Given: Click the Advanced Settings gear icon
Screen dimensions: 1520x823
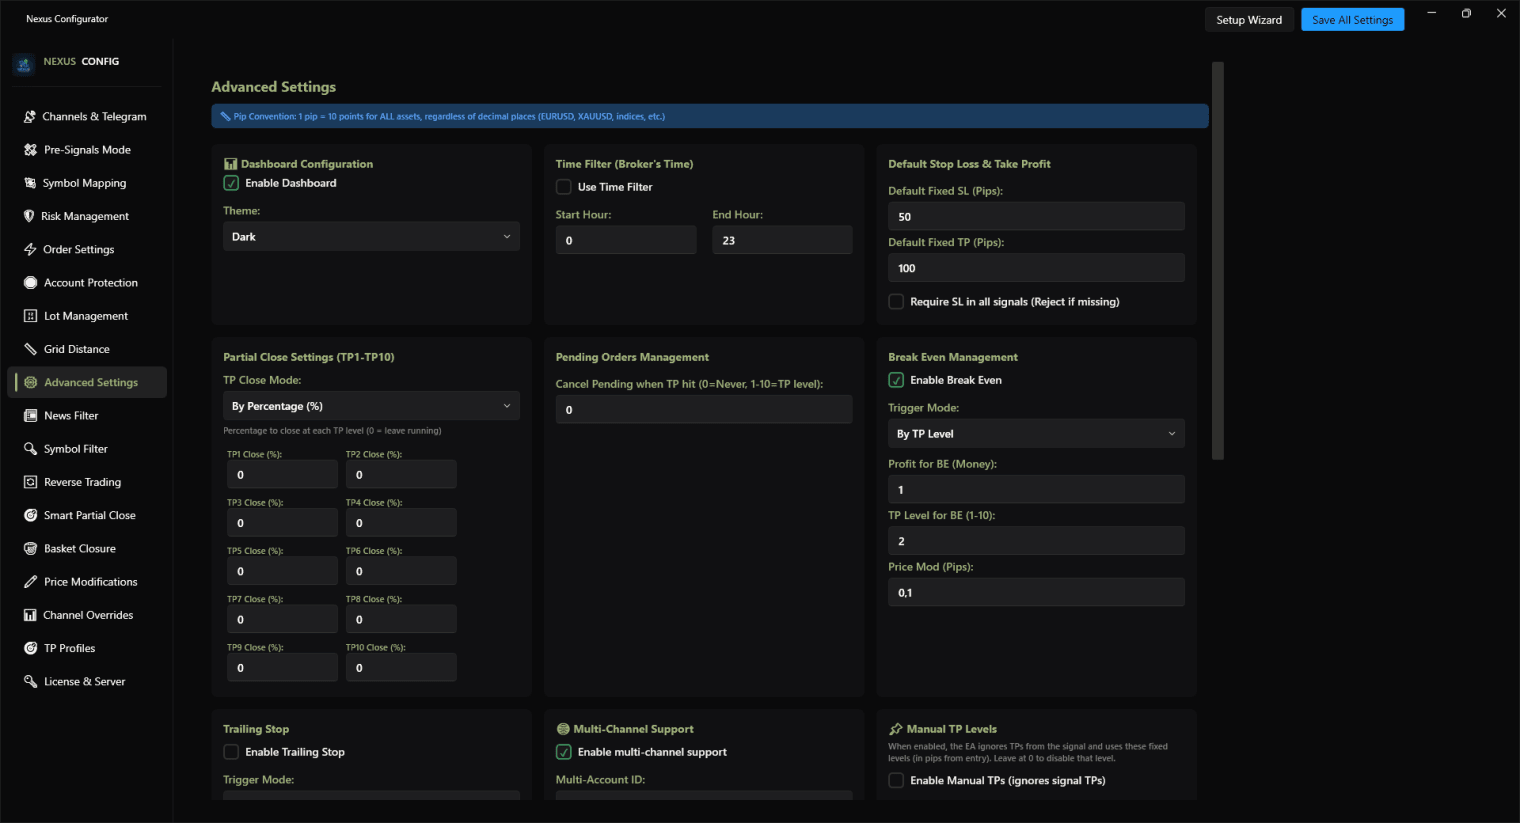Looking at the screenshot, I should [30, 383].
